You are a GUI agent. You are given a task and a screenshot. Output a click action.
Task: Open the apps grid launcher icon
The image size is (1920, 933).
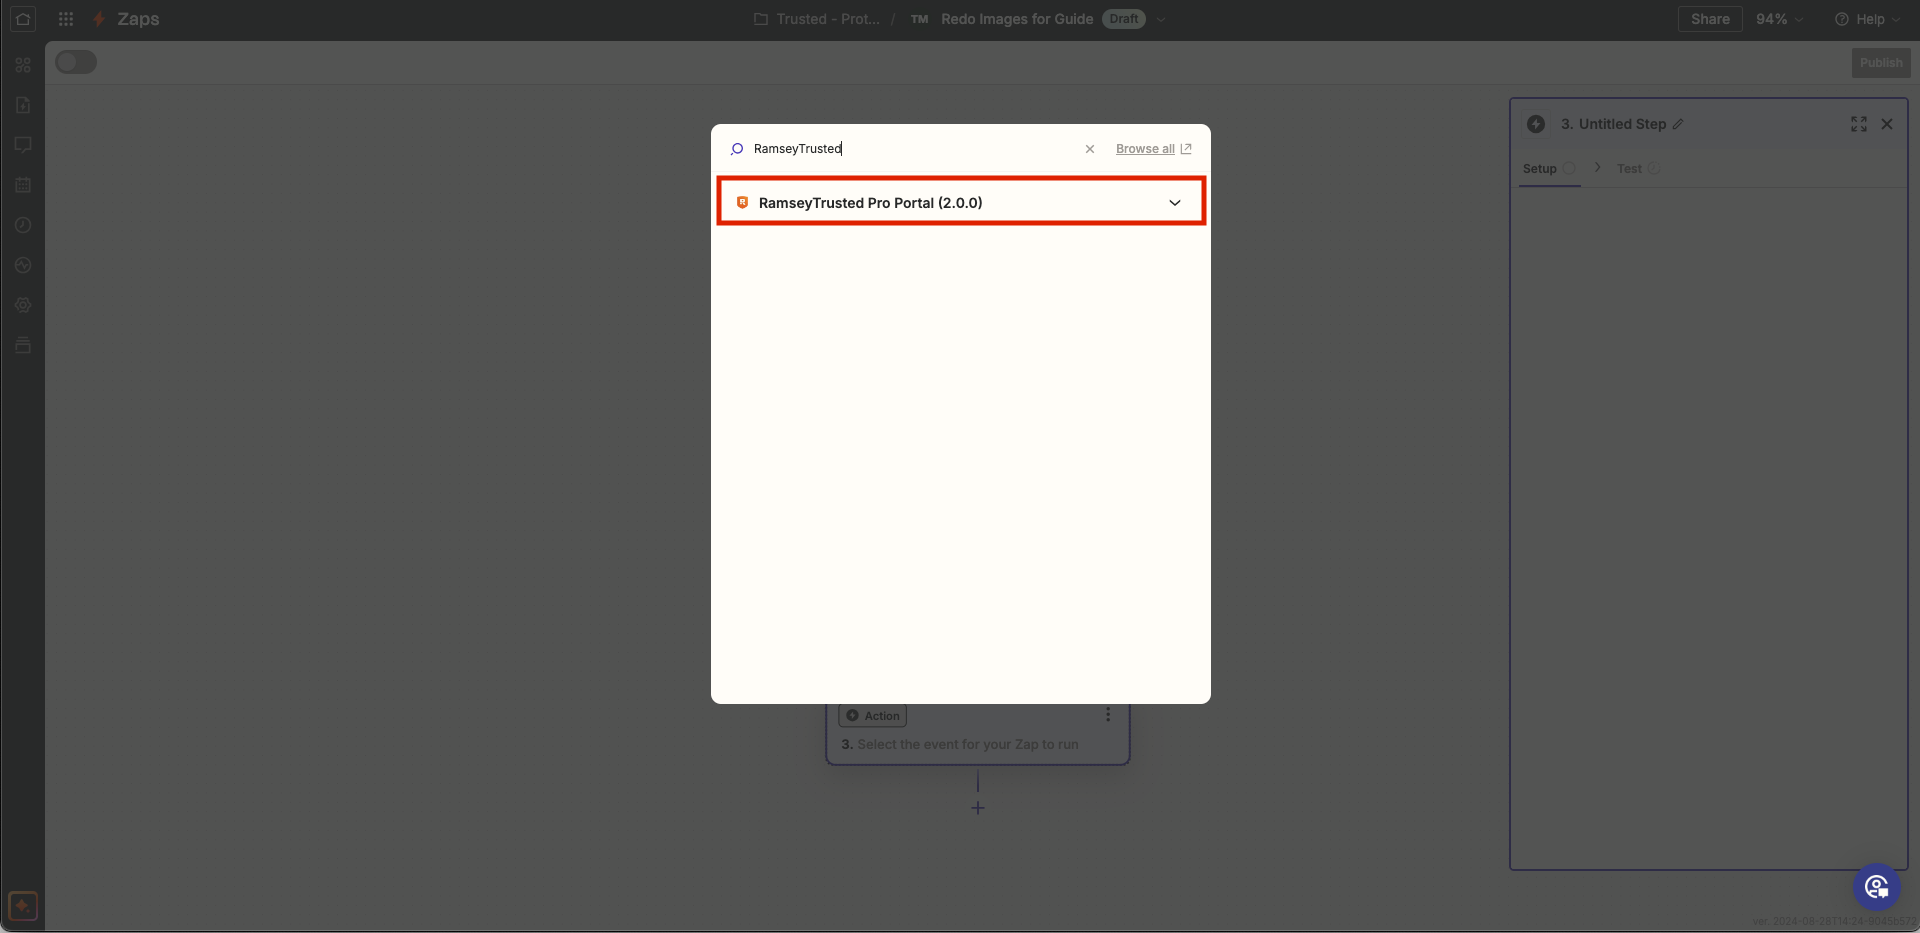(x=66, y=19)
